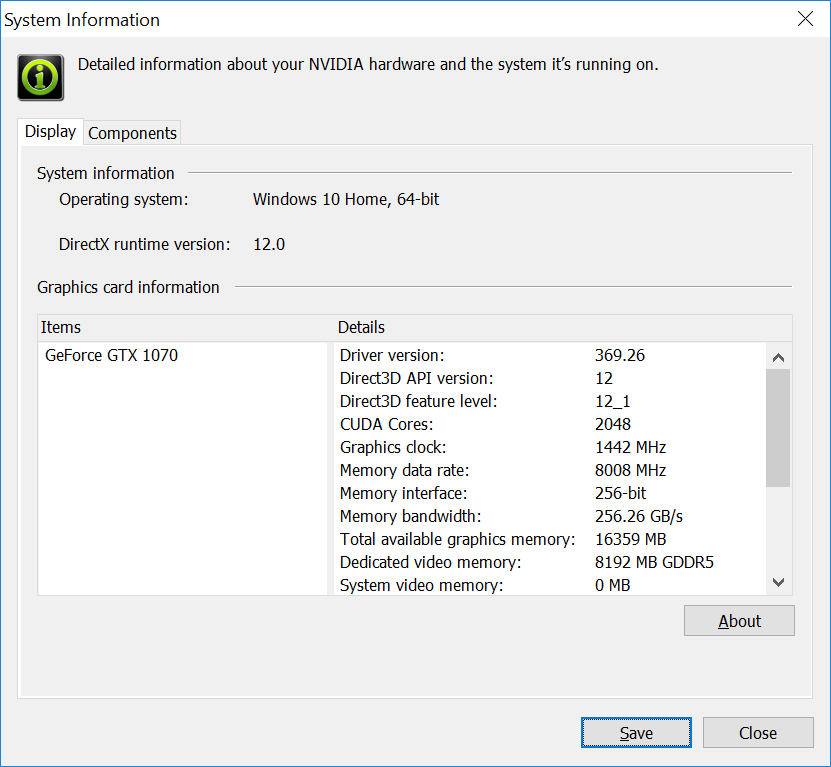This screenshot has width=831, height=767.
Task: Close the System Information dialog
Action: pos(758,733)
